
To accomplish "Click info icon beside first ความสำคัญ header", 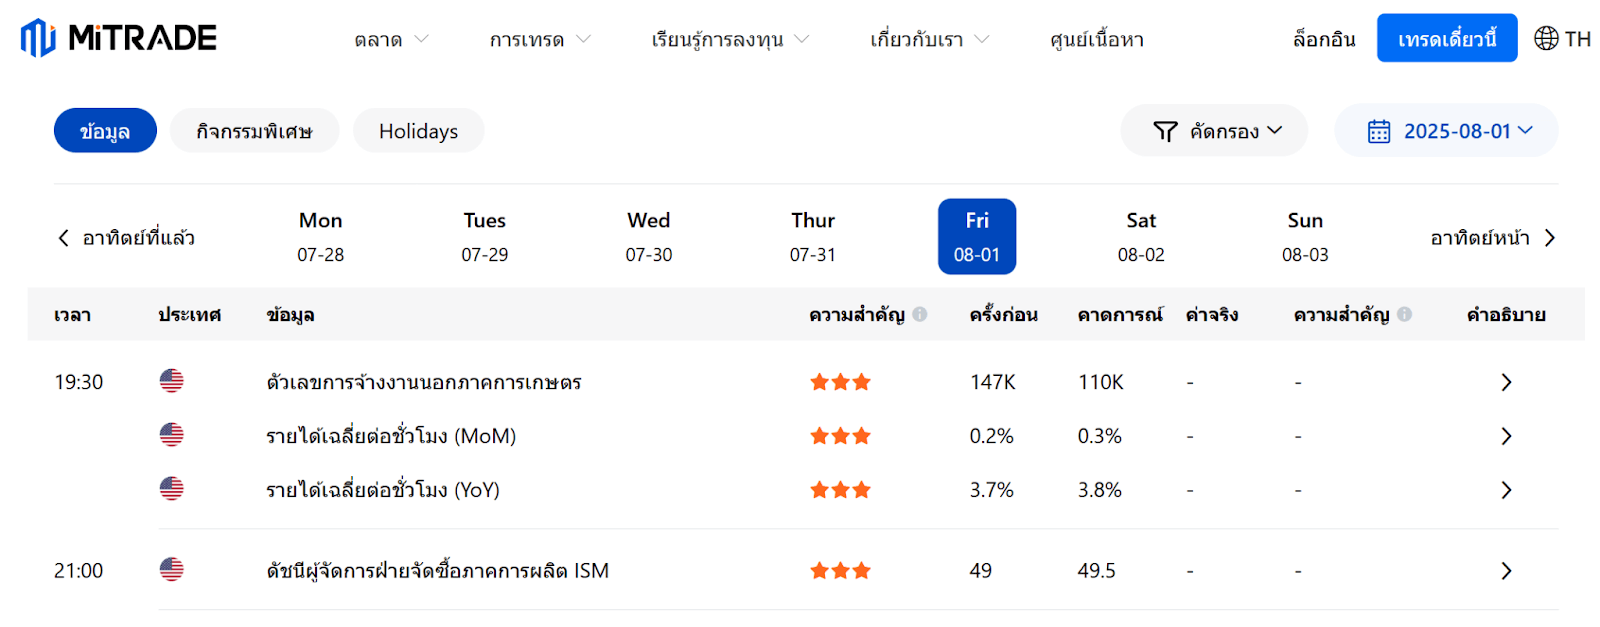I will click(x=920, y=314).
